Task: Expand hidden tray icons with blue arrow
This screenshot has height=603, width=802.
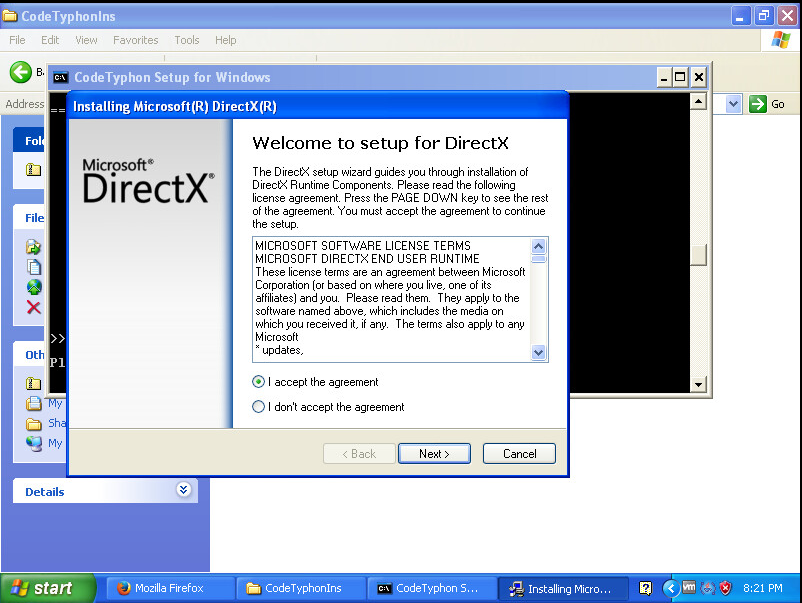Action: point(671,588)
